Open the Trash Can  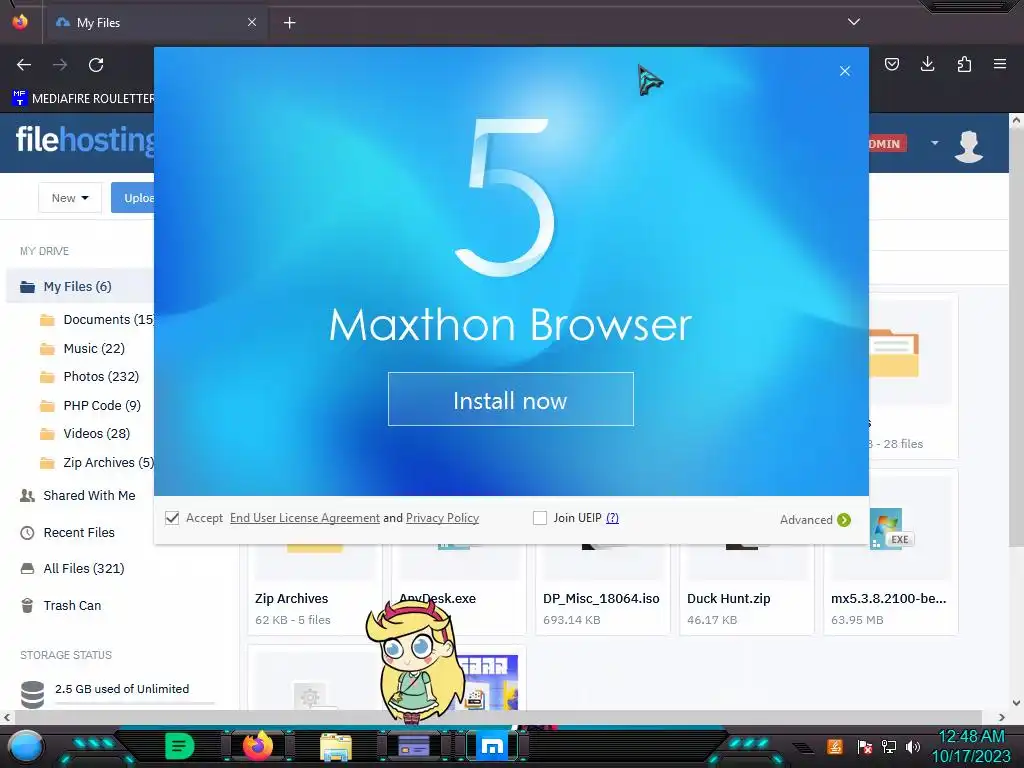tap(61, 606)
